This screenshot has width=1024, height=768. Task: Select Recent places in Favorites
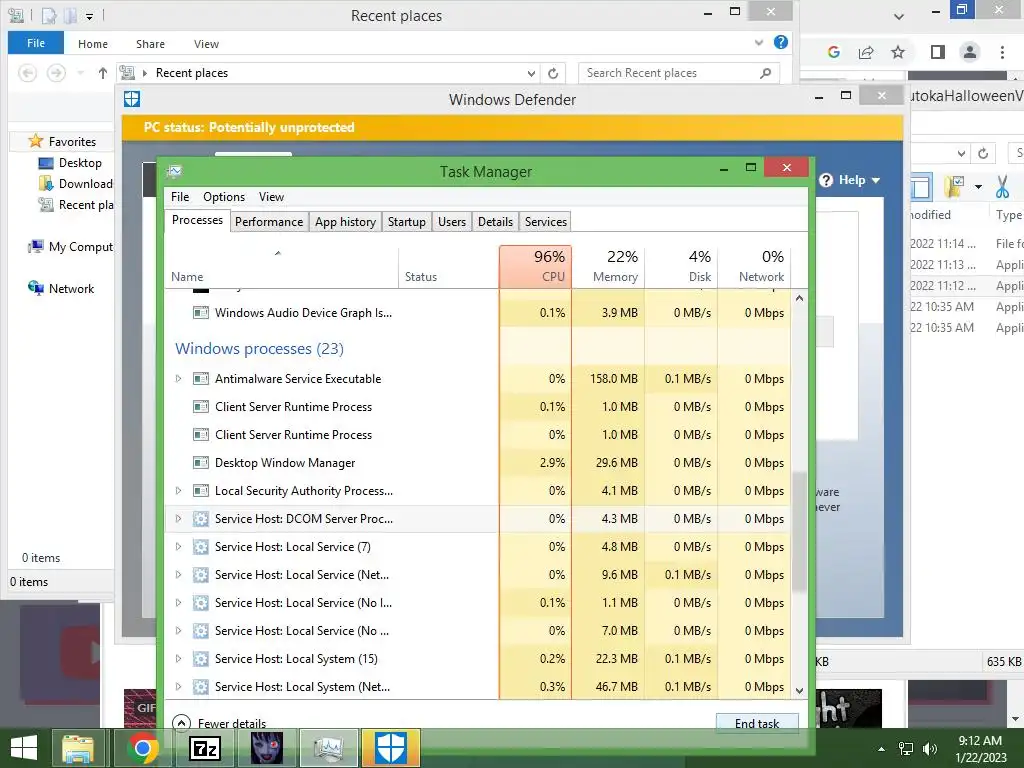(x=76, y=204)
